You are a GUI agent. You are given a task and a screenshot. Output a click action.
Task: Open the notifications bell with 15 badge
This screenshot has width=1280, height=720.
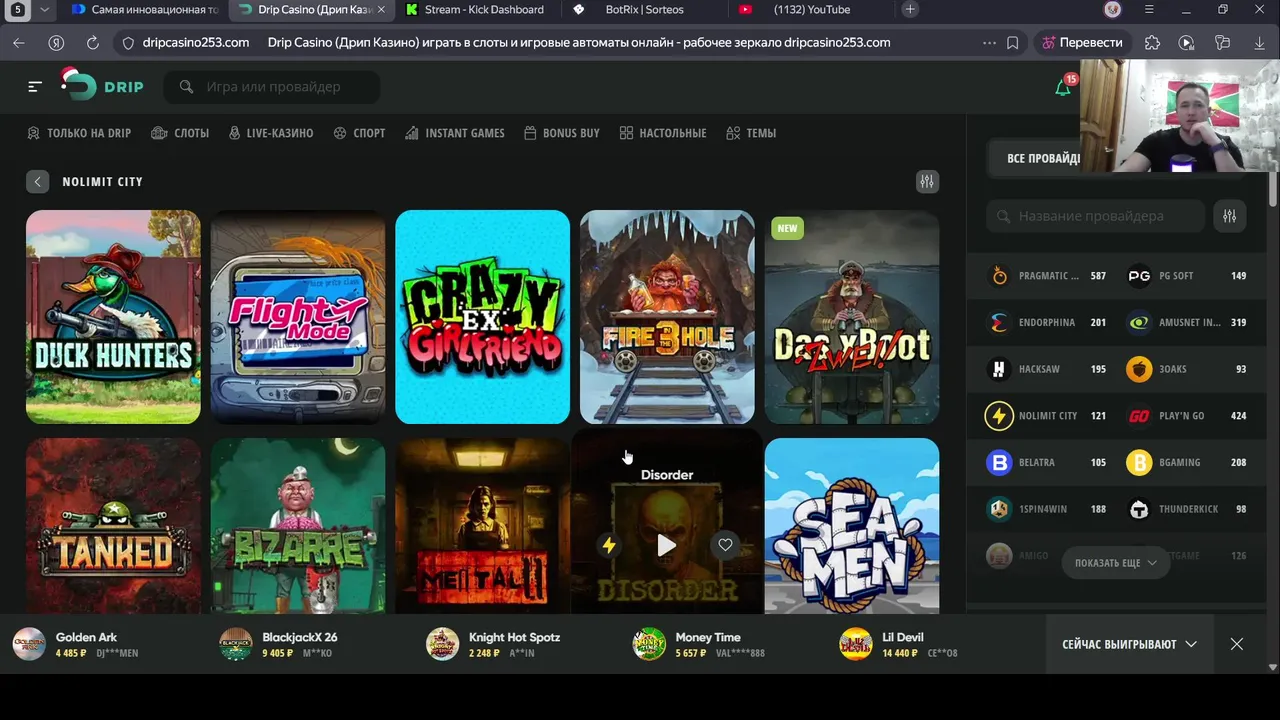[x=1063, y=87]
